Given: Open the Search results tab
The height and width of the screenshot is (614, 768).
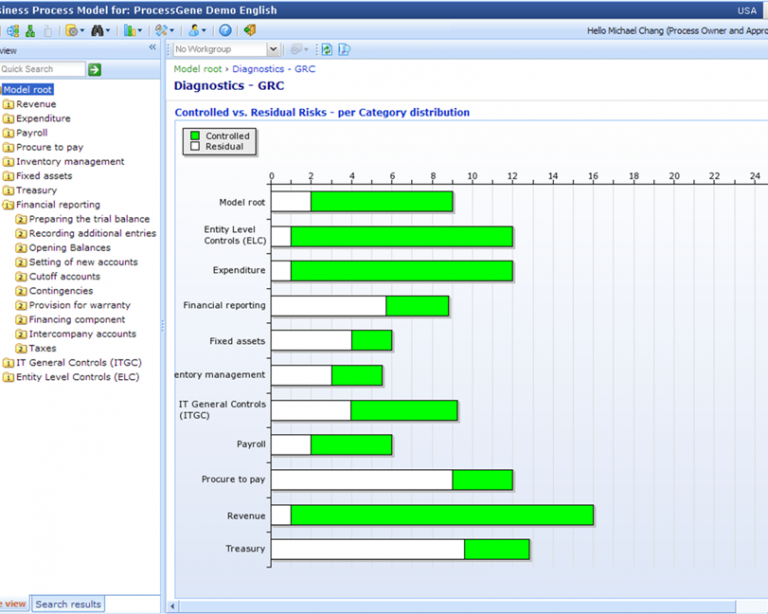Looking at the screenshot, I should [x=68, y=604].
